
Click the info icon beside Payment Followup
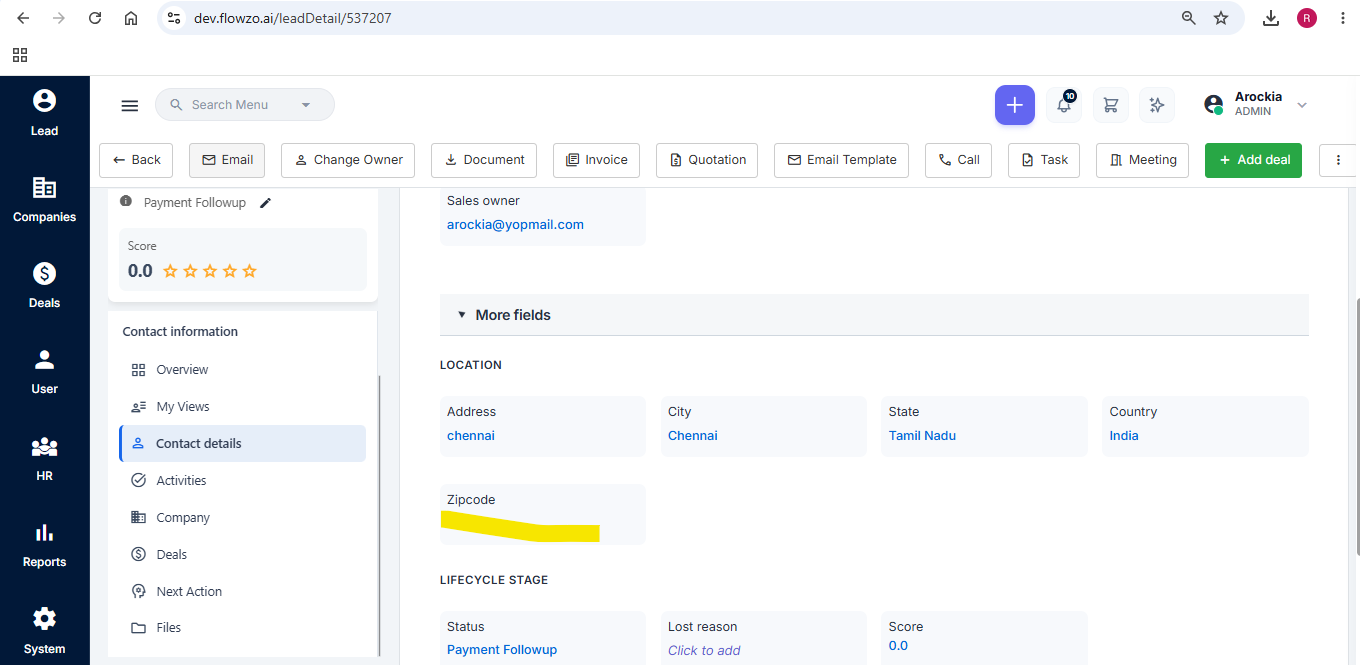point(126,202)
